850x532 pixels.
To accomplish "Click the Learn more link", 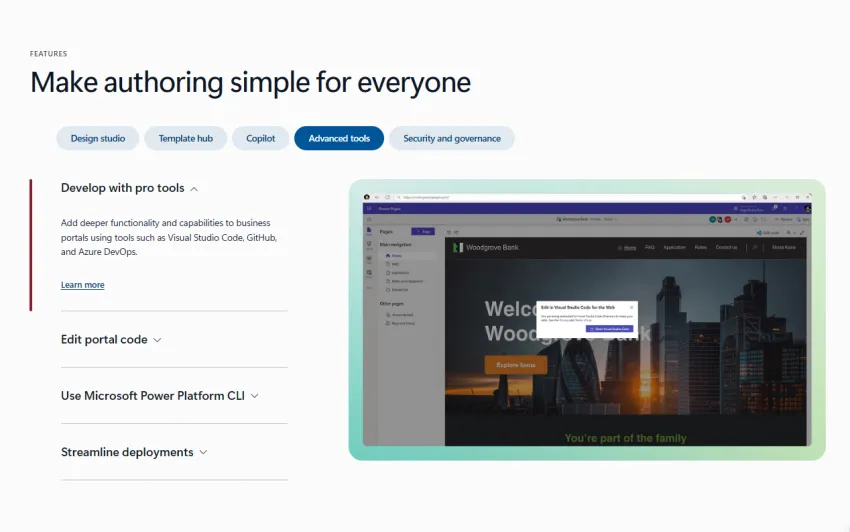I will (82, 285).
